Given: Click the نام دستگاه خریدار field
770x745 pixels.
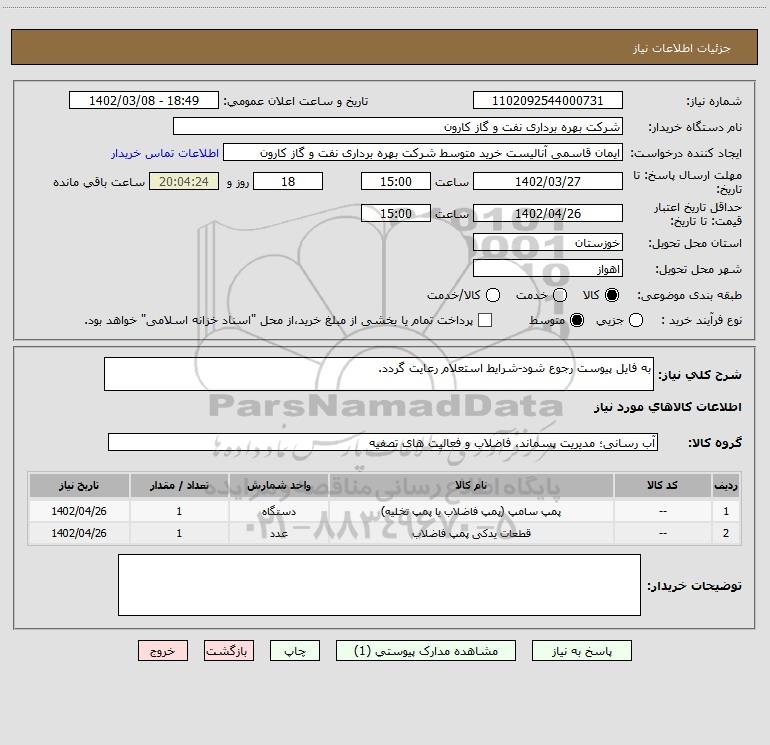Looking at the screenshot, I should [398, 127].
